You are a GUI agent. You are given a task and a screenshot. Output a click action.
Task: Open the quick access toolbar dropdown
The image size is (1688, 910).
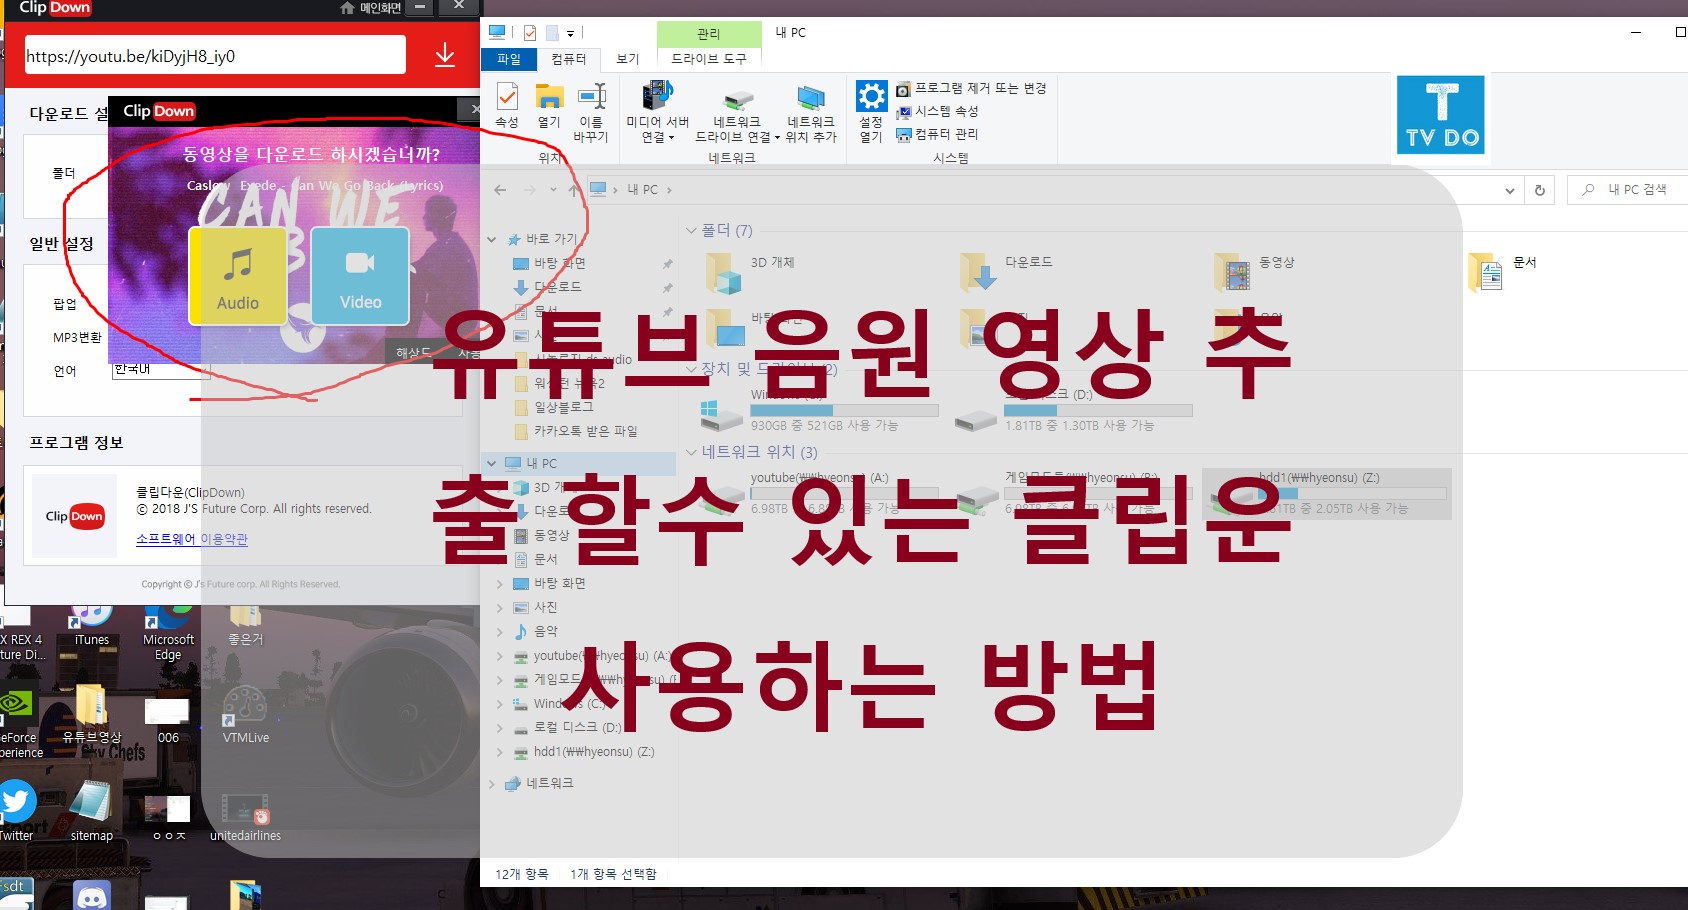pos(570,34)
